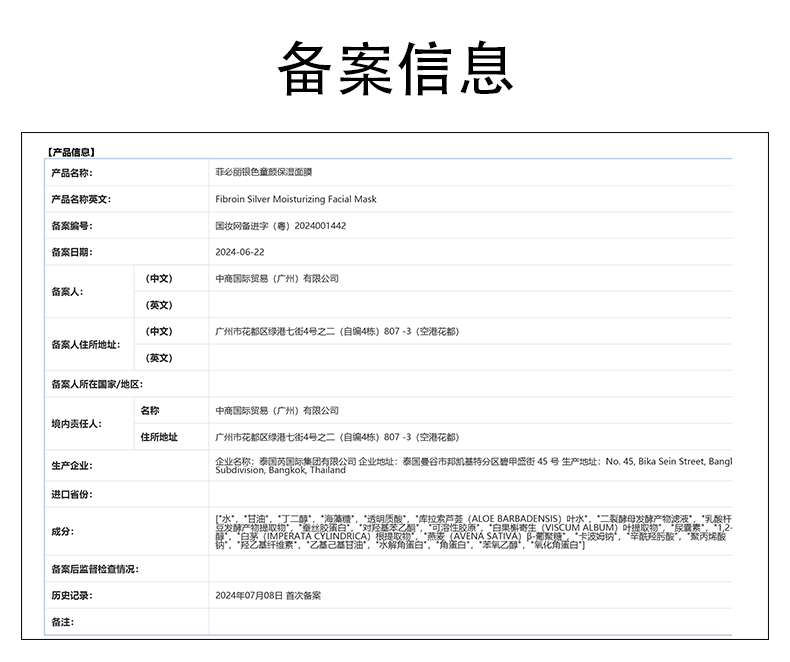Select the 境内责任人 company name value
The height and width of the screenshot is (662, 790).
click(x=277, y=411)
